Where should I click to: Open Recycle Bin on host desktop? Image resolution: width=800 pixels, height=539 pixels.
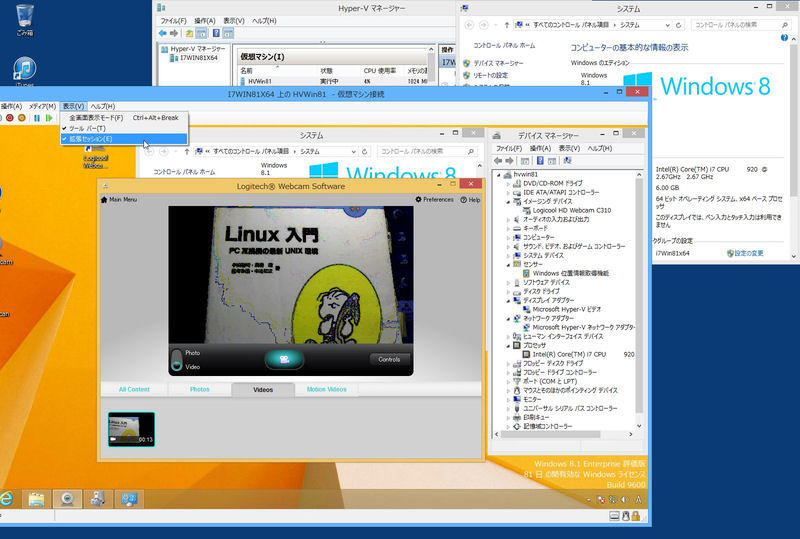click(24, 19)
